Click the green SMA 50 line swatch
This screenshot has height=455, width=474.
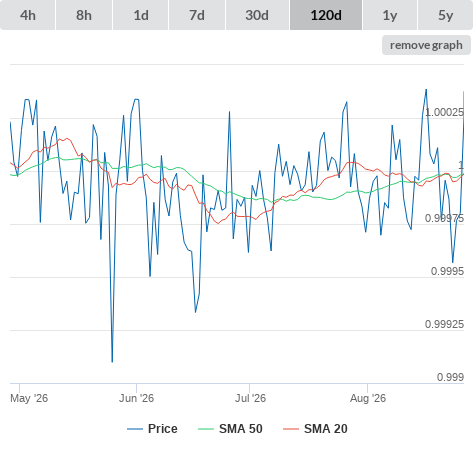(206, 429)
